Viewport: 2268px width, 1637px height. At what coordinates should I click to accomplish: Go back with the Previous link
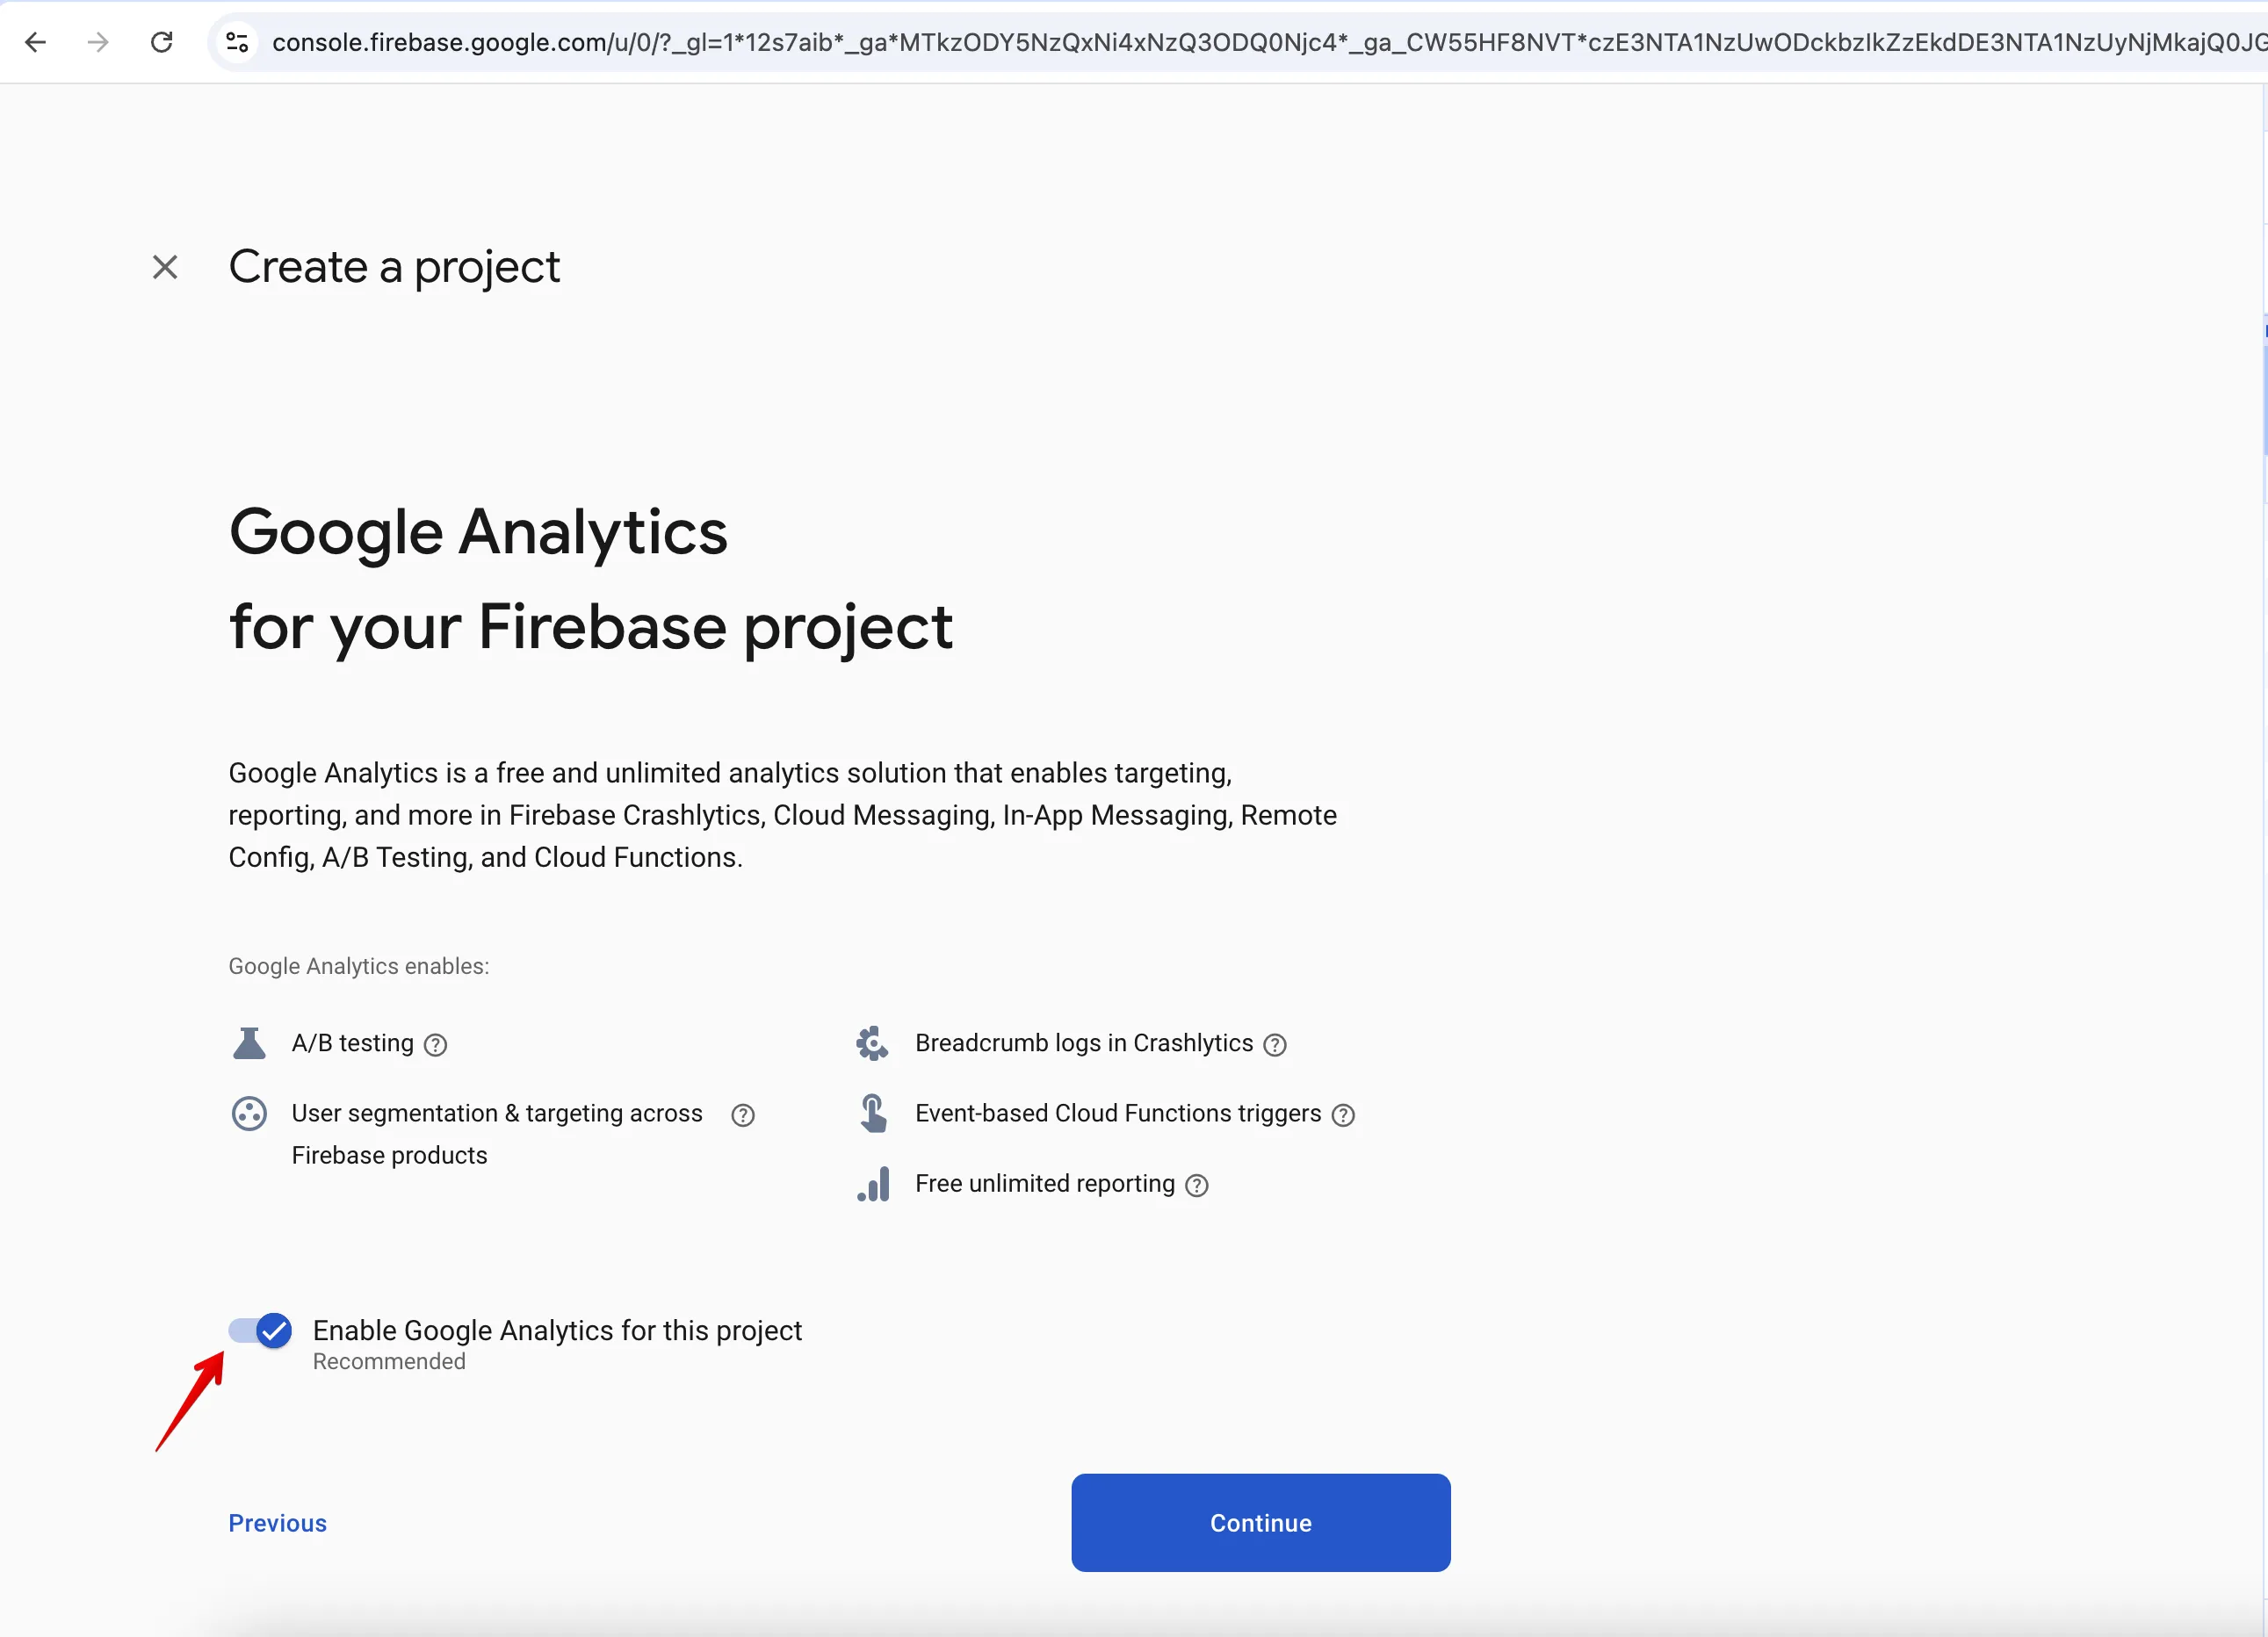277,1523
